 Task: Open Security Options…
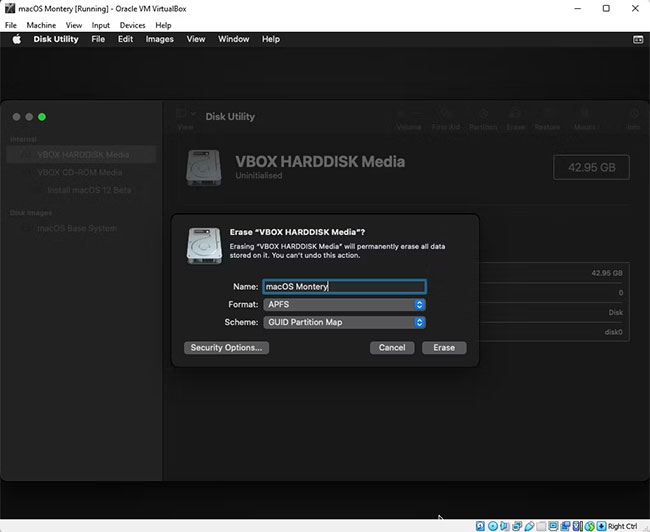pos(226,347)
